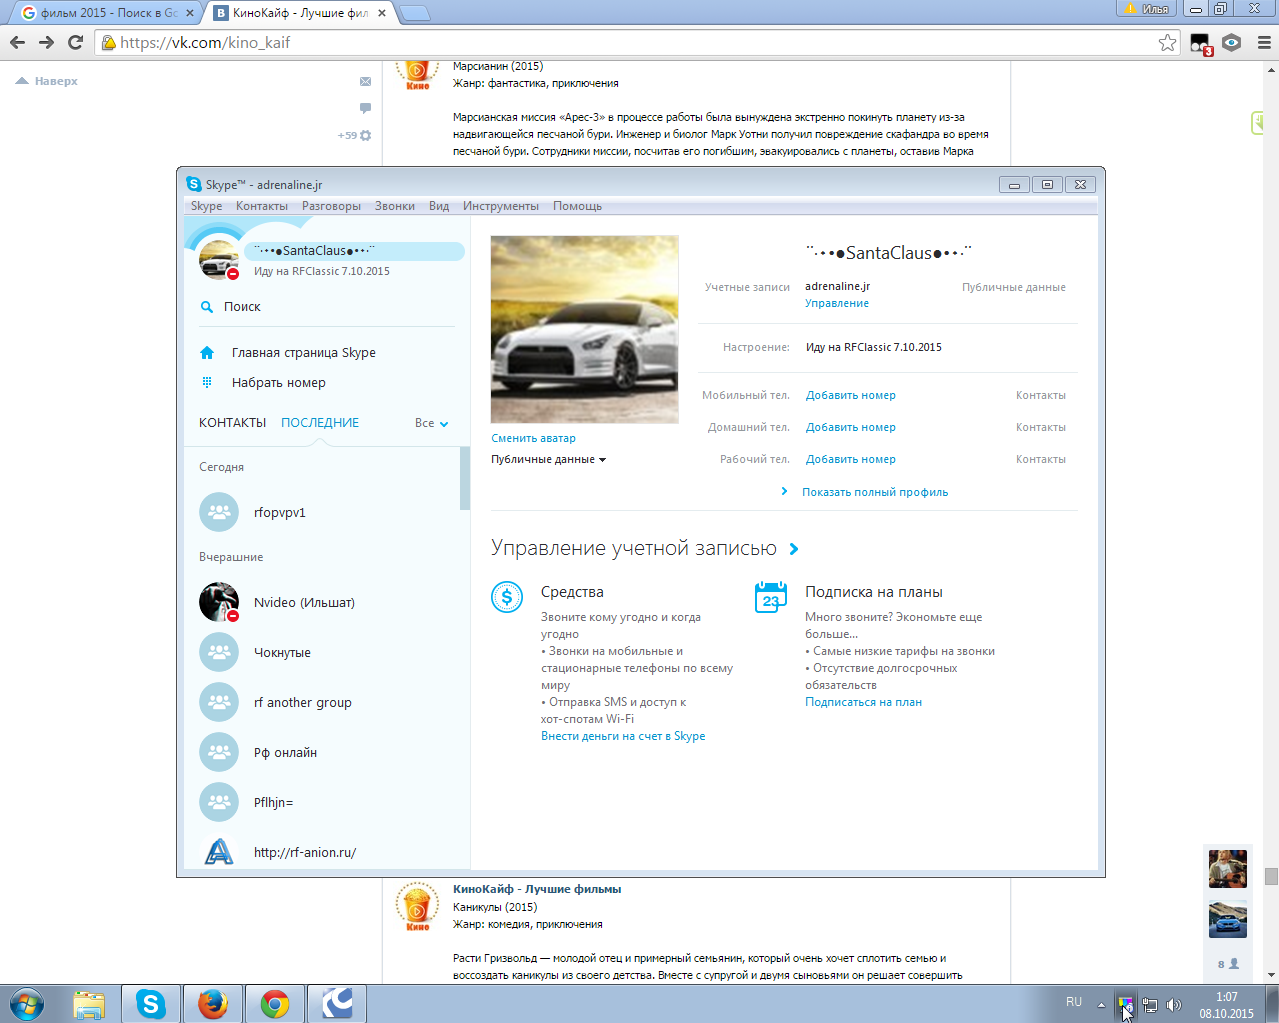
Task: Click the large white car avatar picture
Action: [x=585, y=329]
